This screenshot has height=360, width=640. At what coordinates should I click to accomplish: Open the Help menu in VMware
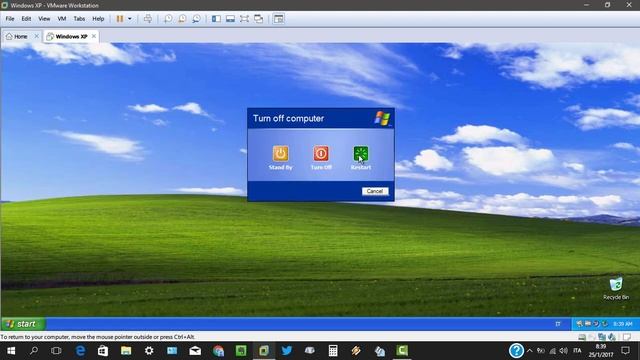click(x=98, y=19)
